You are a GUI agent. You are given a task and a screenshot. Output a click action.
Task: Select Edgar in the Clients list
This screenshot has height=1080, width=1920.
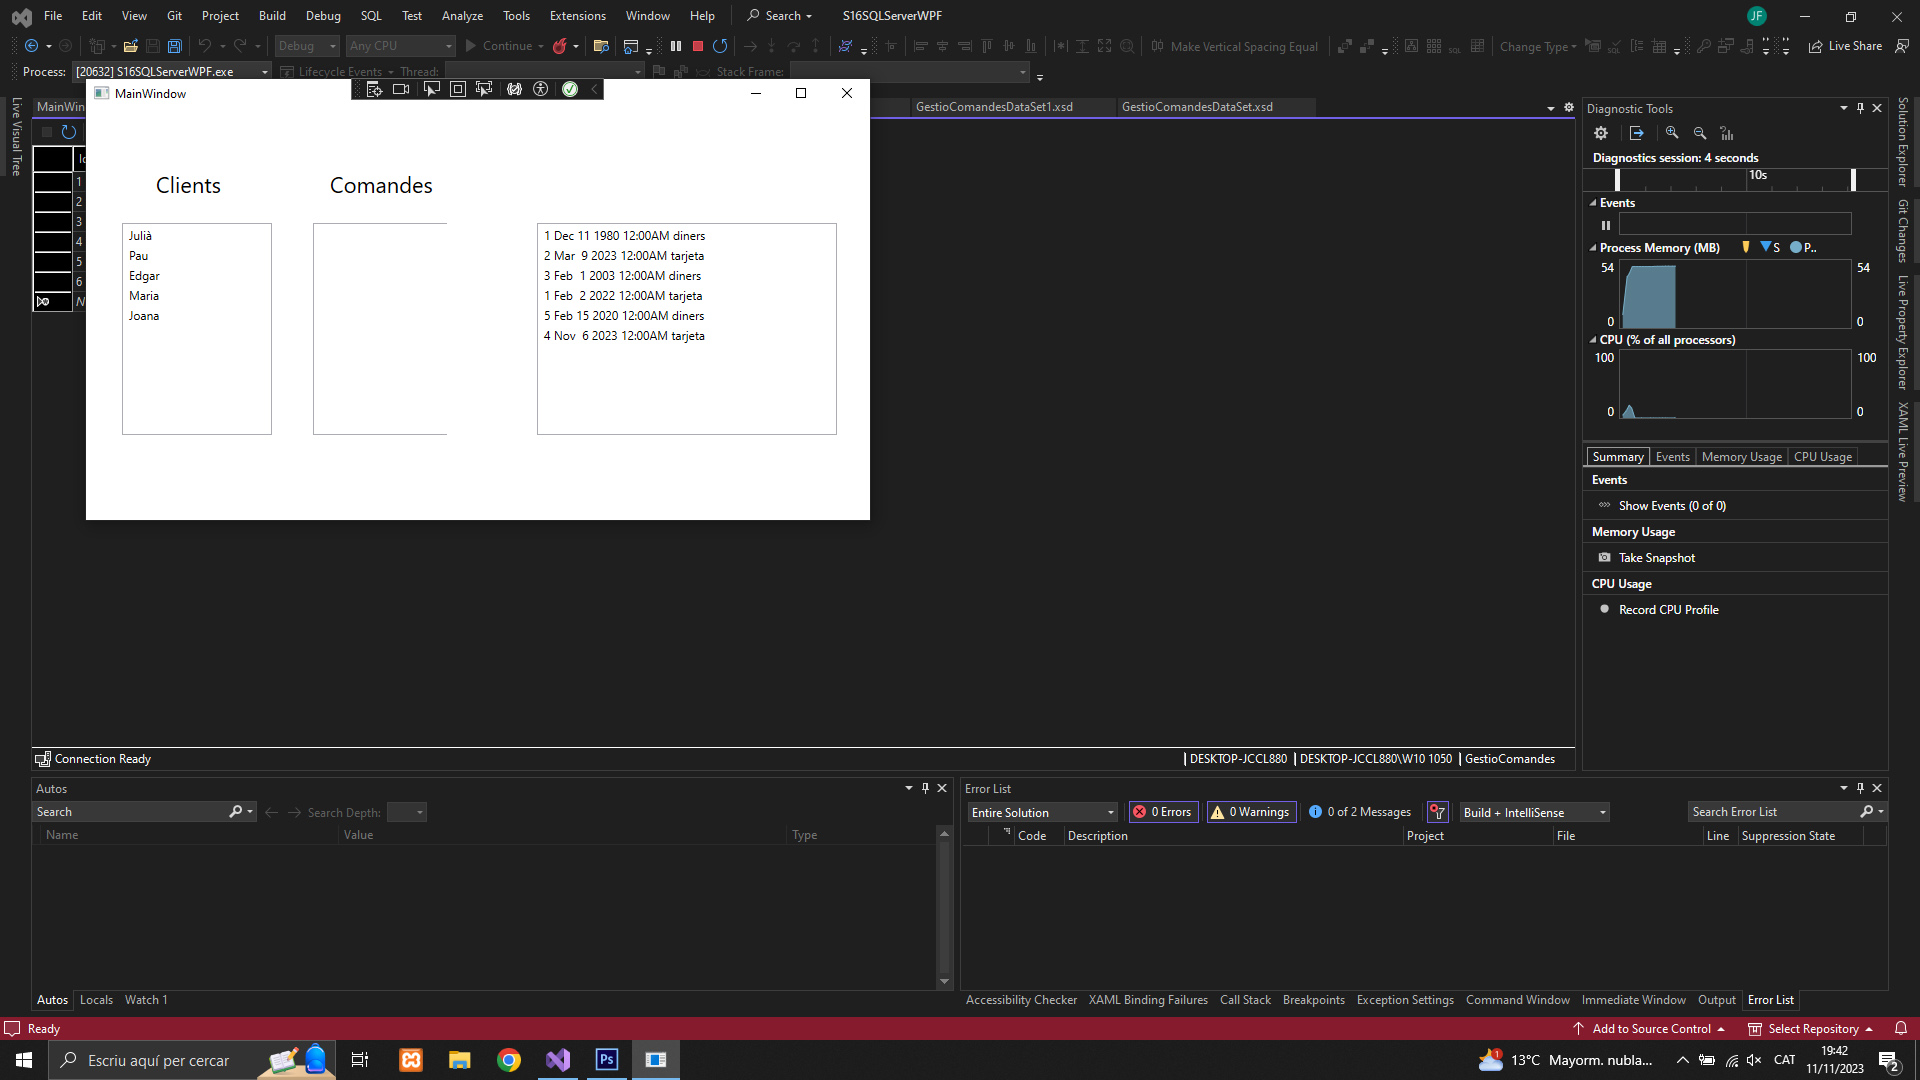tap(144, 276)
